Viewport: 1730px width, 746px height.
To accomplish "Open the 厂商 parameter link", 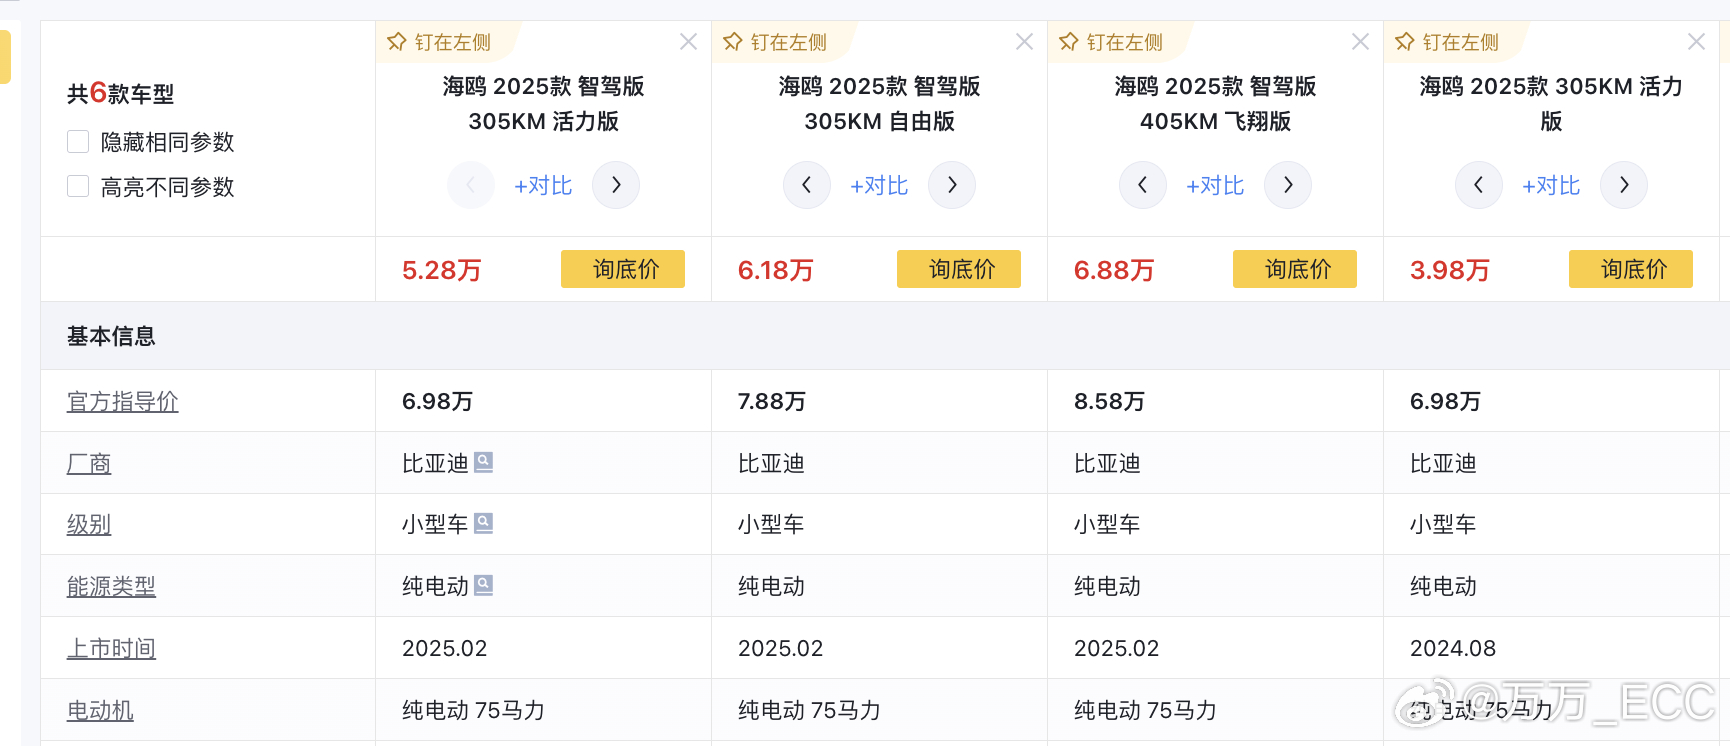I will [x=89, y=464].
